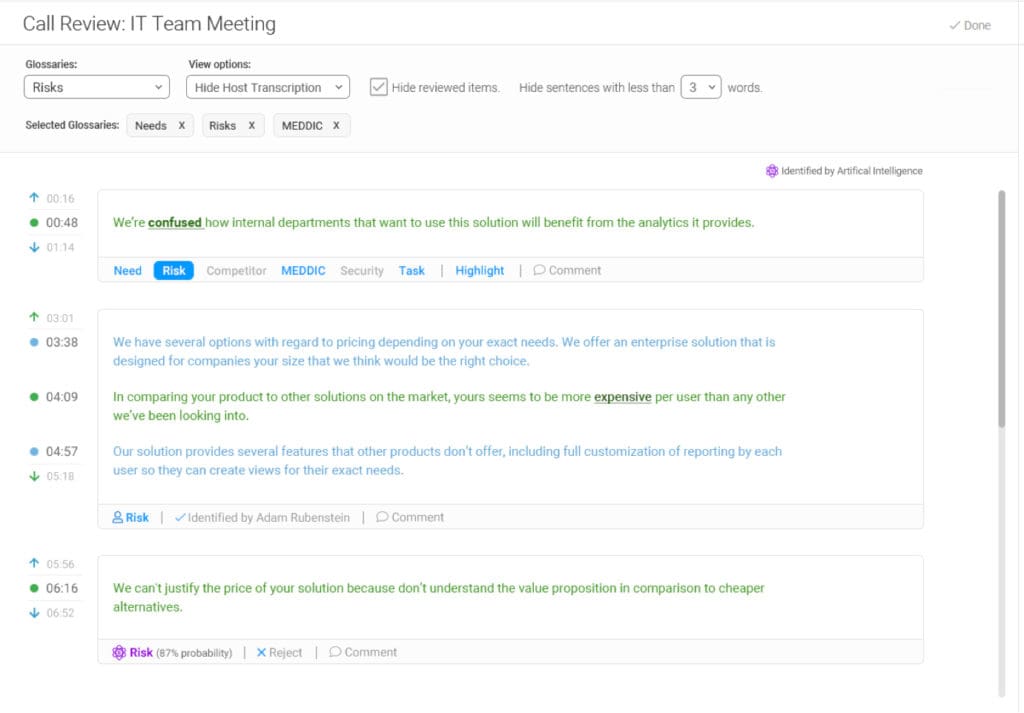Toggle the Risk tag on the first transcript
The width and height of the screenshot is (1024, 713).
click(x=172, y=270)
